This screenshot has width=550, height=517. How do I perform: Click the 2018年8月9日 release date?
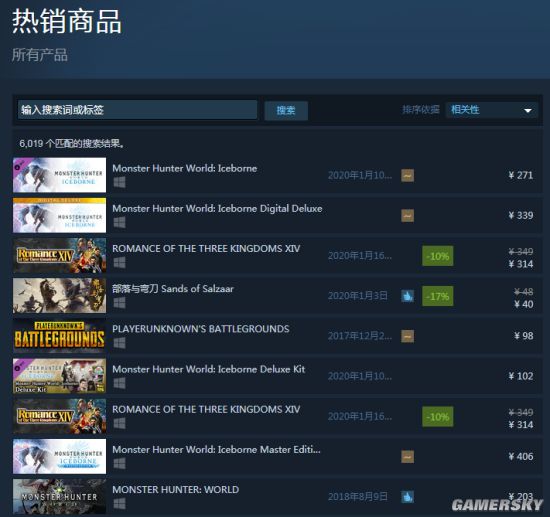tap(358, 497)
